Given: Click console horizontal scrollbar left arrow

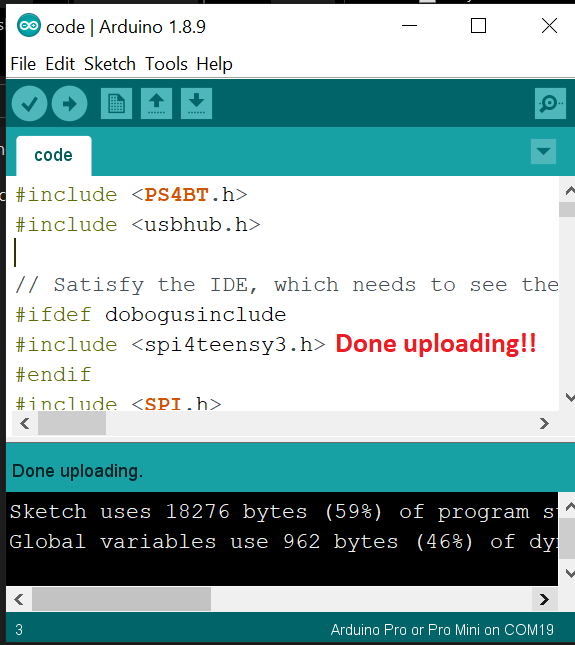Looking at the screenshot, I should pos(19,599).
